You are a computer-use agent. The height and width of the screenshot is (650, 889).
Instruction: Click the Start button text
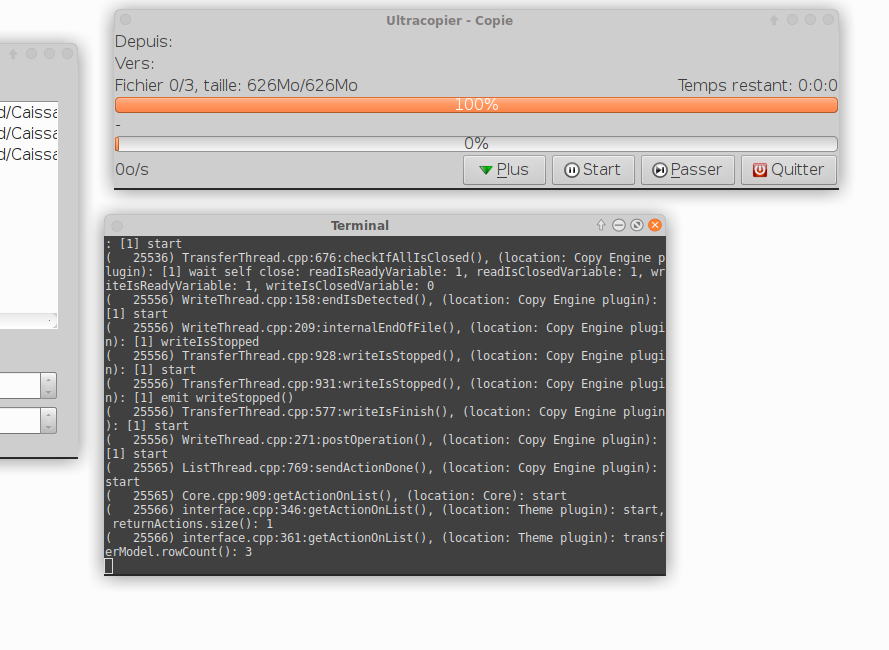tap(601, 170)
